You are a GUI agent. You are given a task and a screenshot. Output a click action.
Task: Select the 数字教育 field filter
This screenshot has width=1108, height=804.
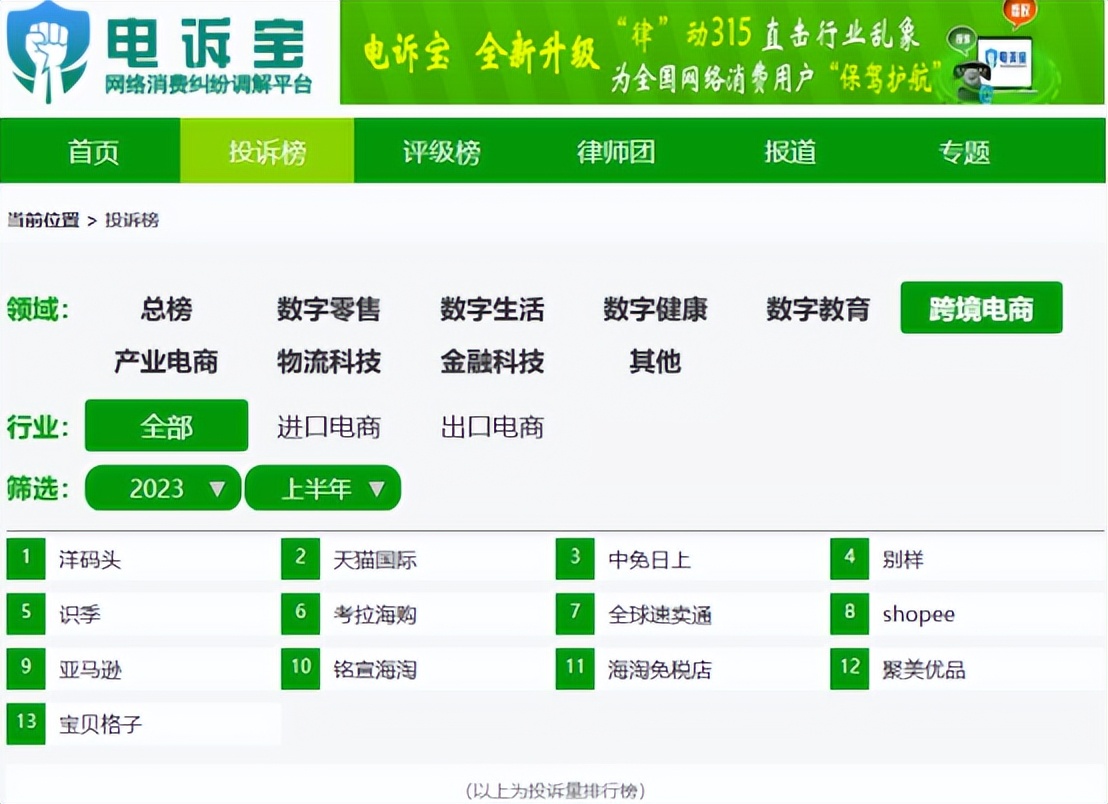click(818, 309)
